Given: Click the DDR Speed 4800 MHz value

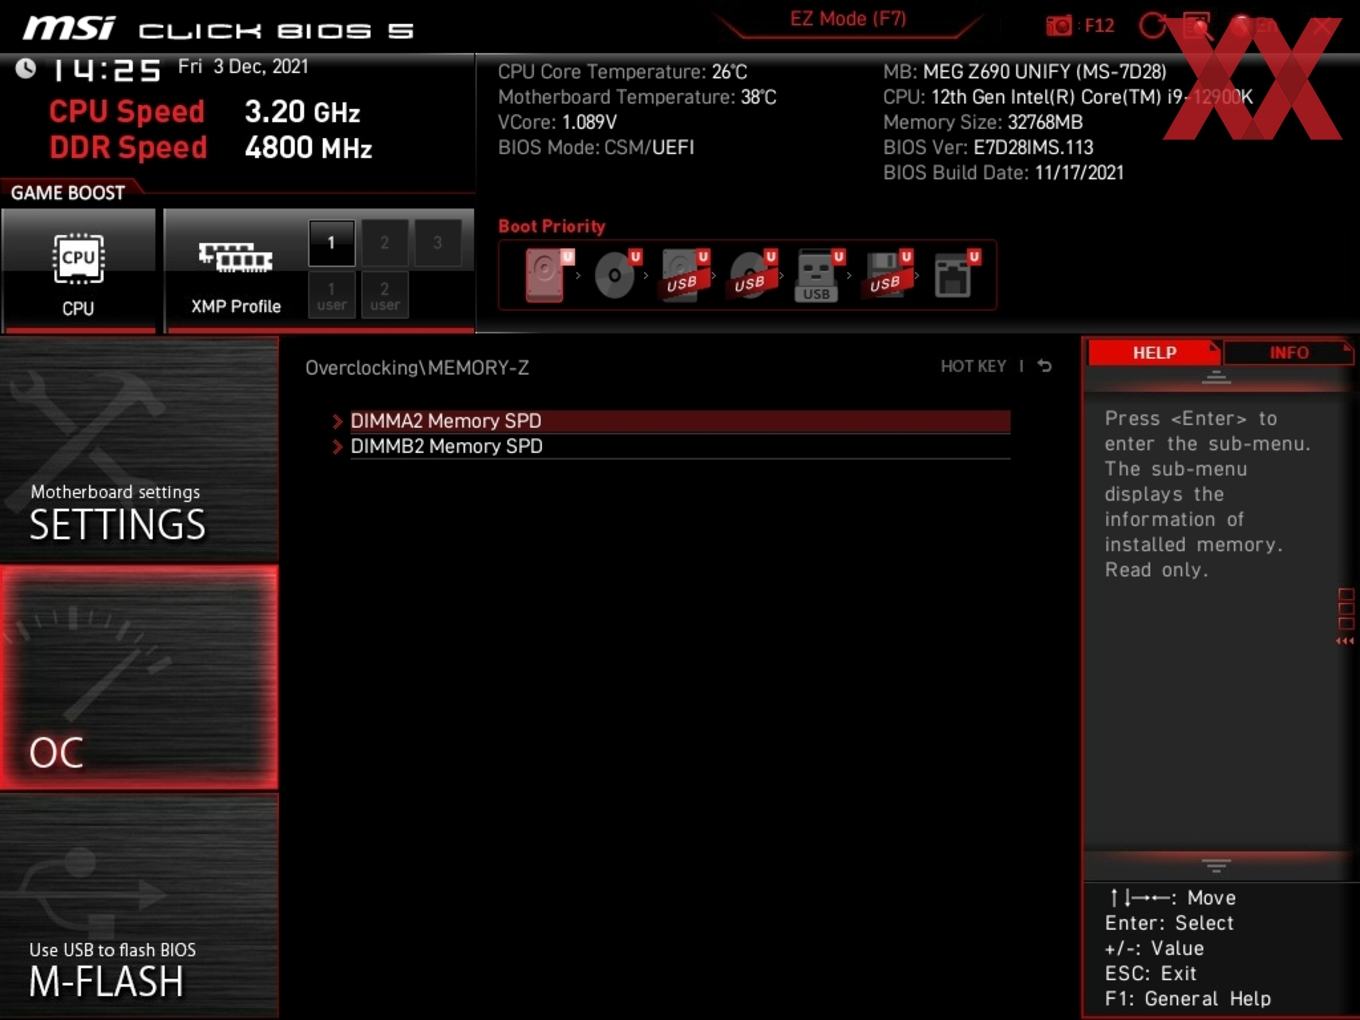Looking at the screenshot, I should (308, 148).
